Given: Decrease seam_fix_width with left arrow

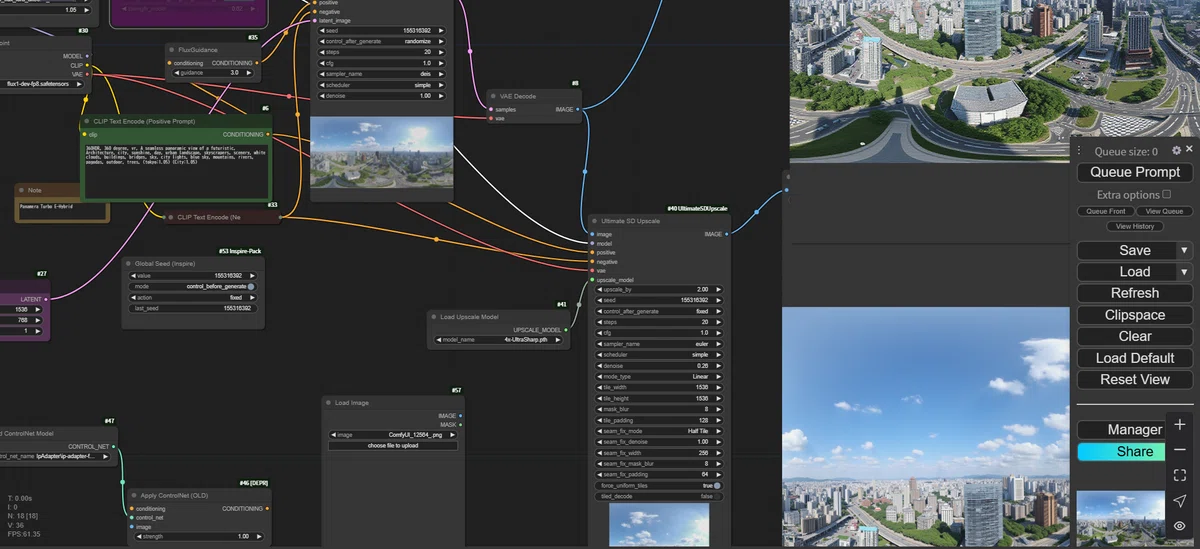Looking at the screenshot, I should [599, 453].
